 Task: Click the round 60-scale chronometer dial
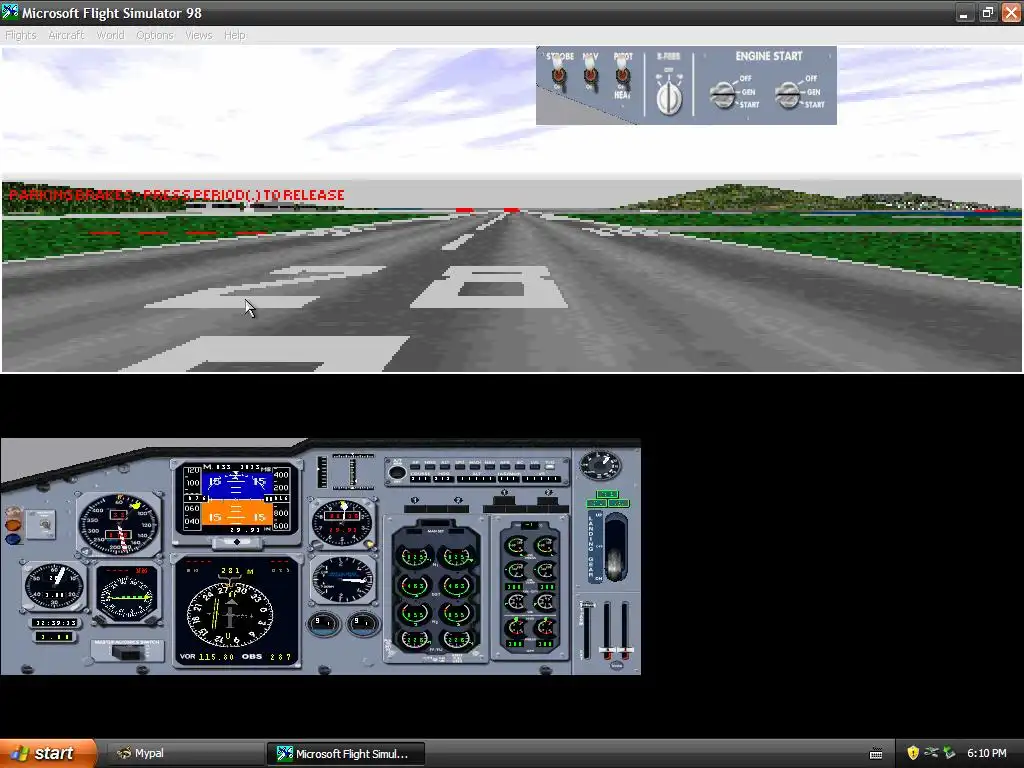pos(54,586)
